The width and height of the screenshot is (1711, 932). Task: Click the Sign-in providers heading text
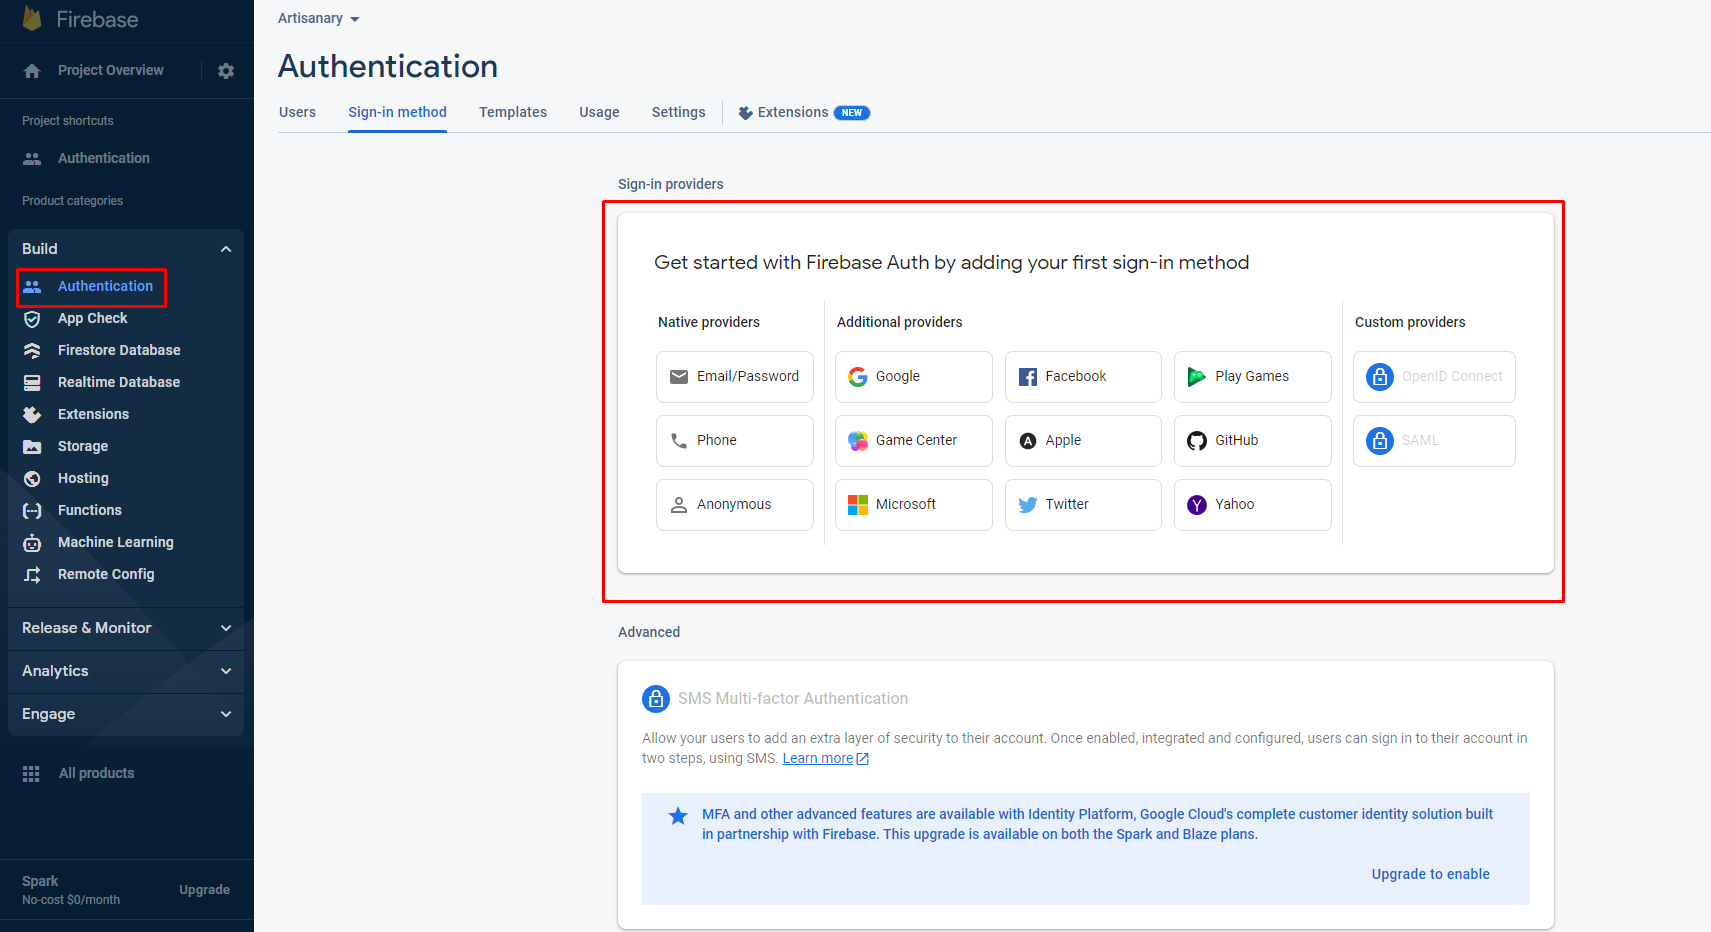click(671, 184)
